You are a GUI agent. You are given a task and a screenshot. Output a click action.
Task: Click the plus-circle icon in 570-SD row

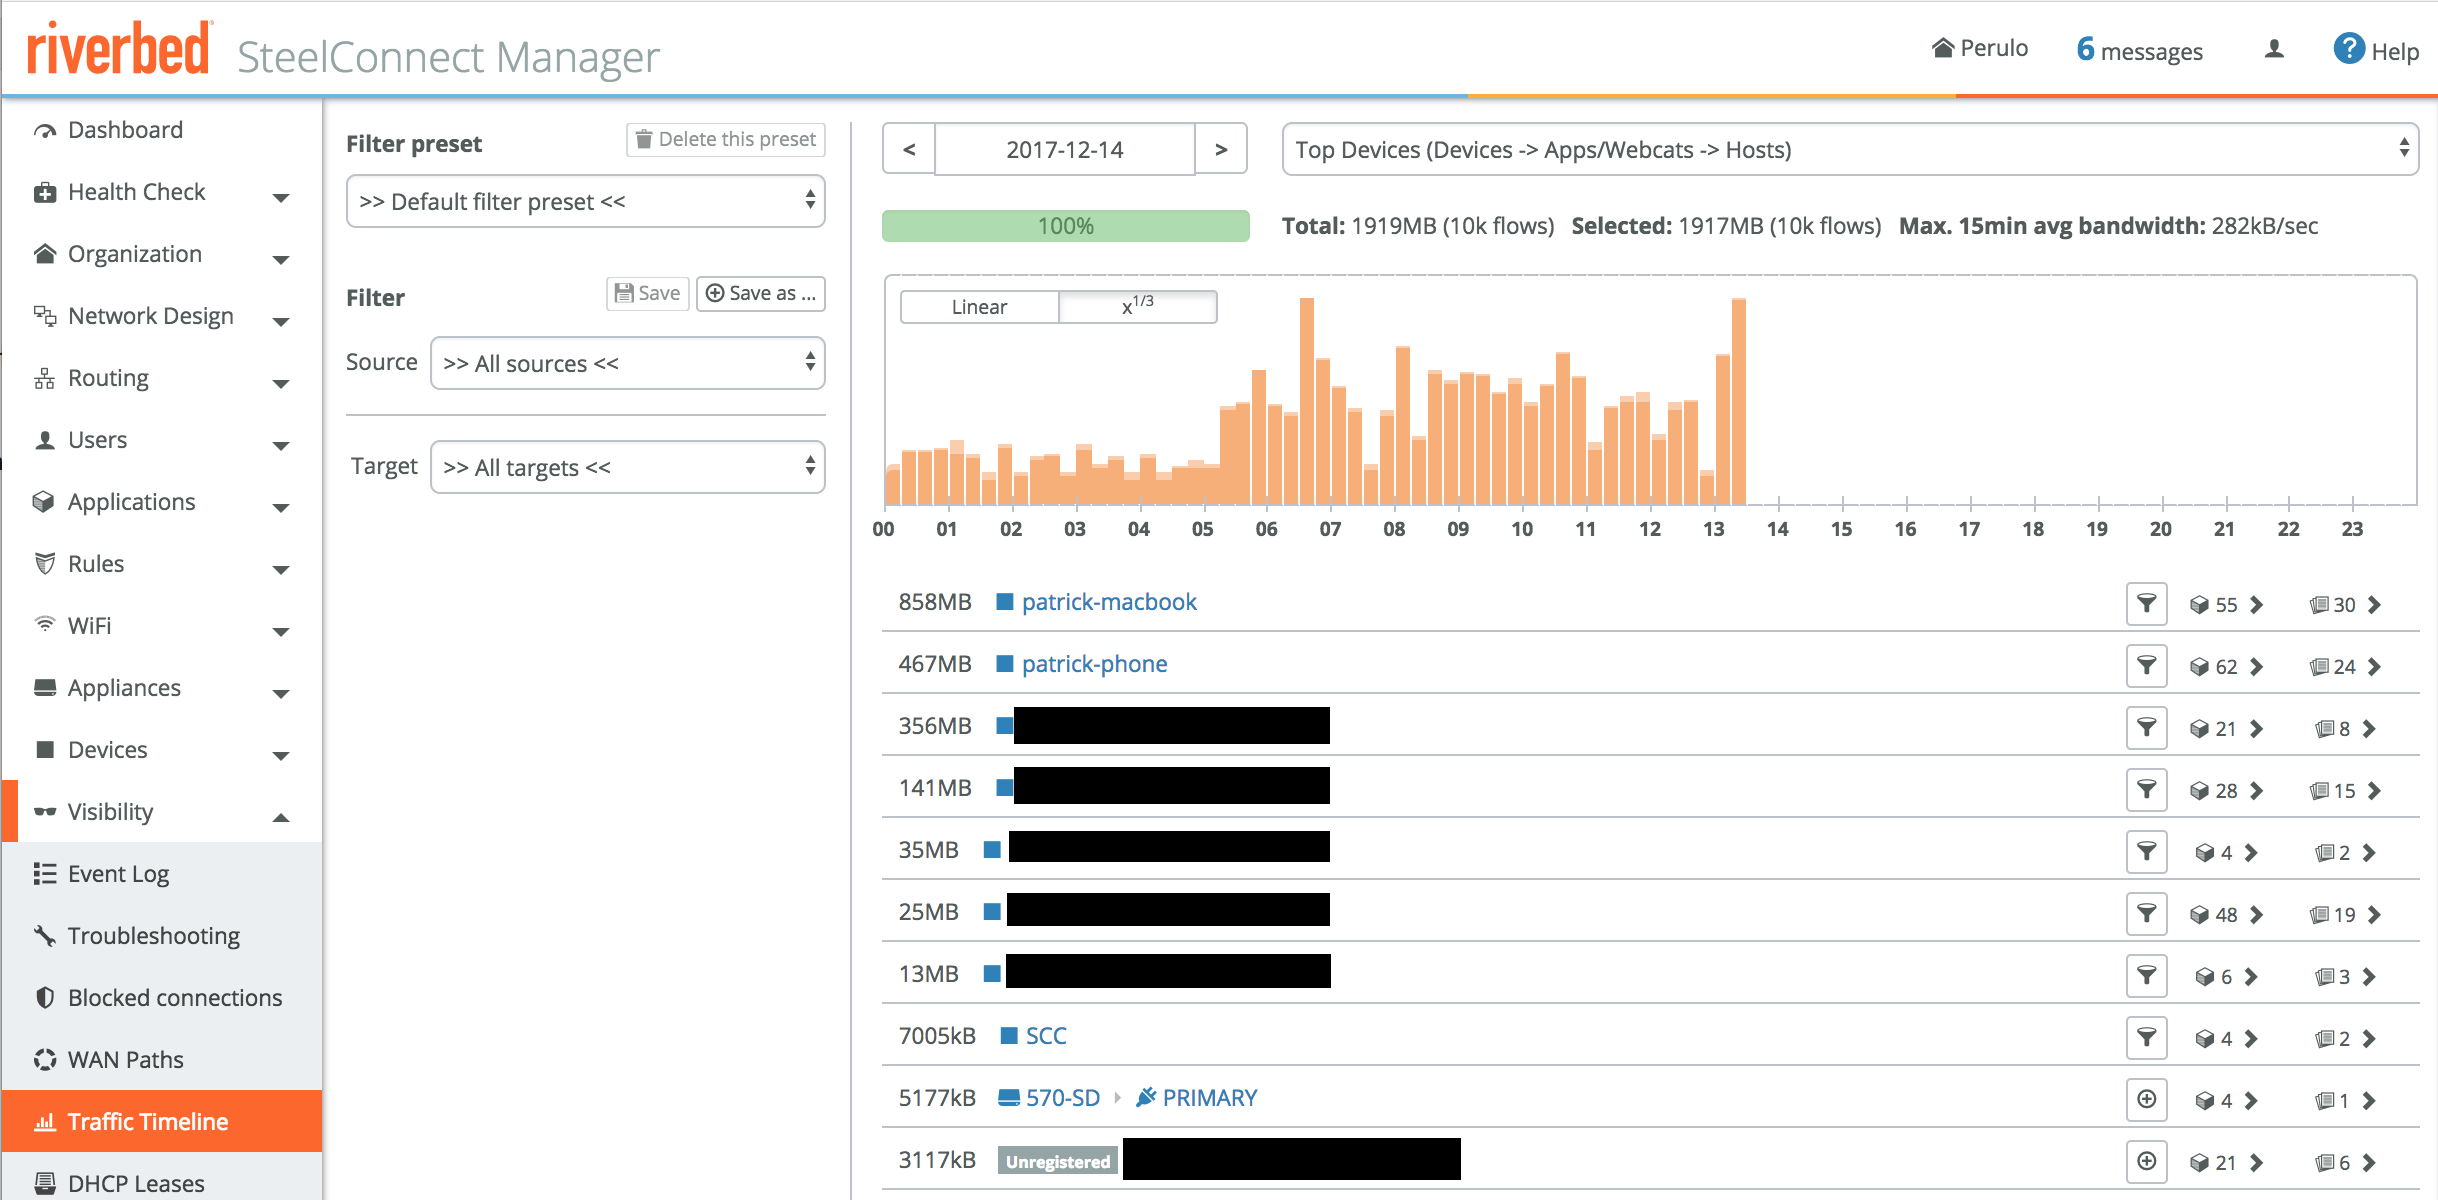point(2146,1100)
